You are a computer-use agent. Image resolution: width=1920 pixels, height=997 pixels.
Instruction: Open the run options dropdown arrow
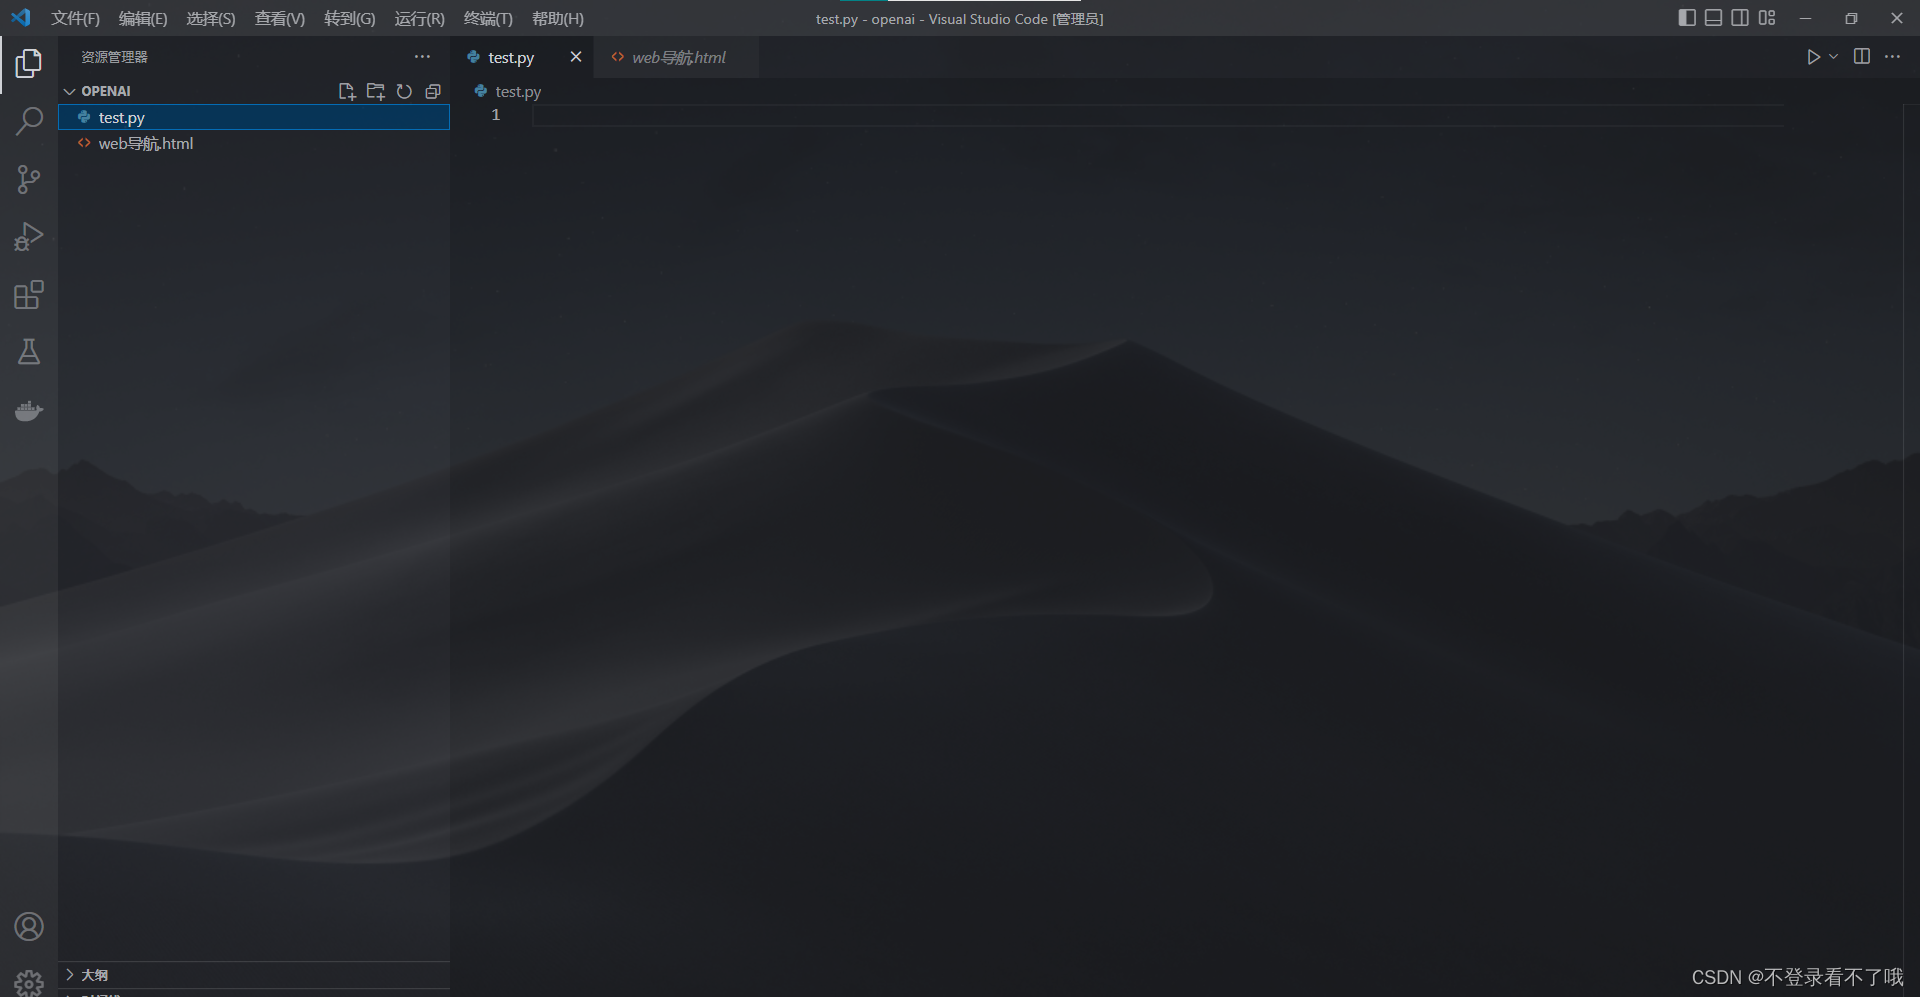pyautogui.click(x=1833, y=57)
